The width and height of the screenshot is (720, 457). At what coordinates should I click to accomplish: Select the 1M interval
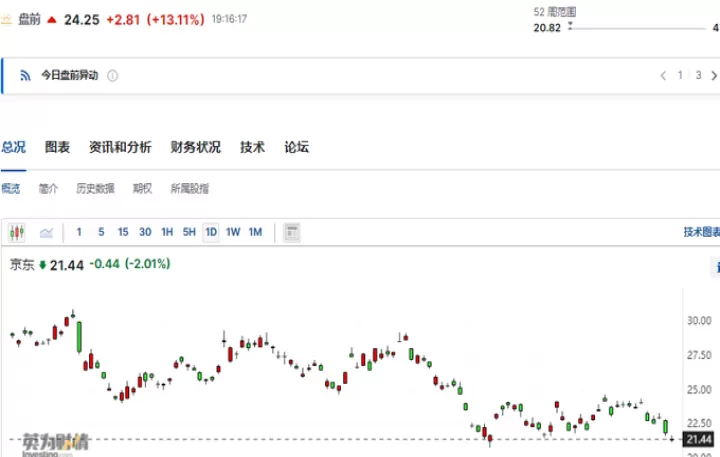coord(255,232)
